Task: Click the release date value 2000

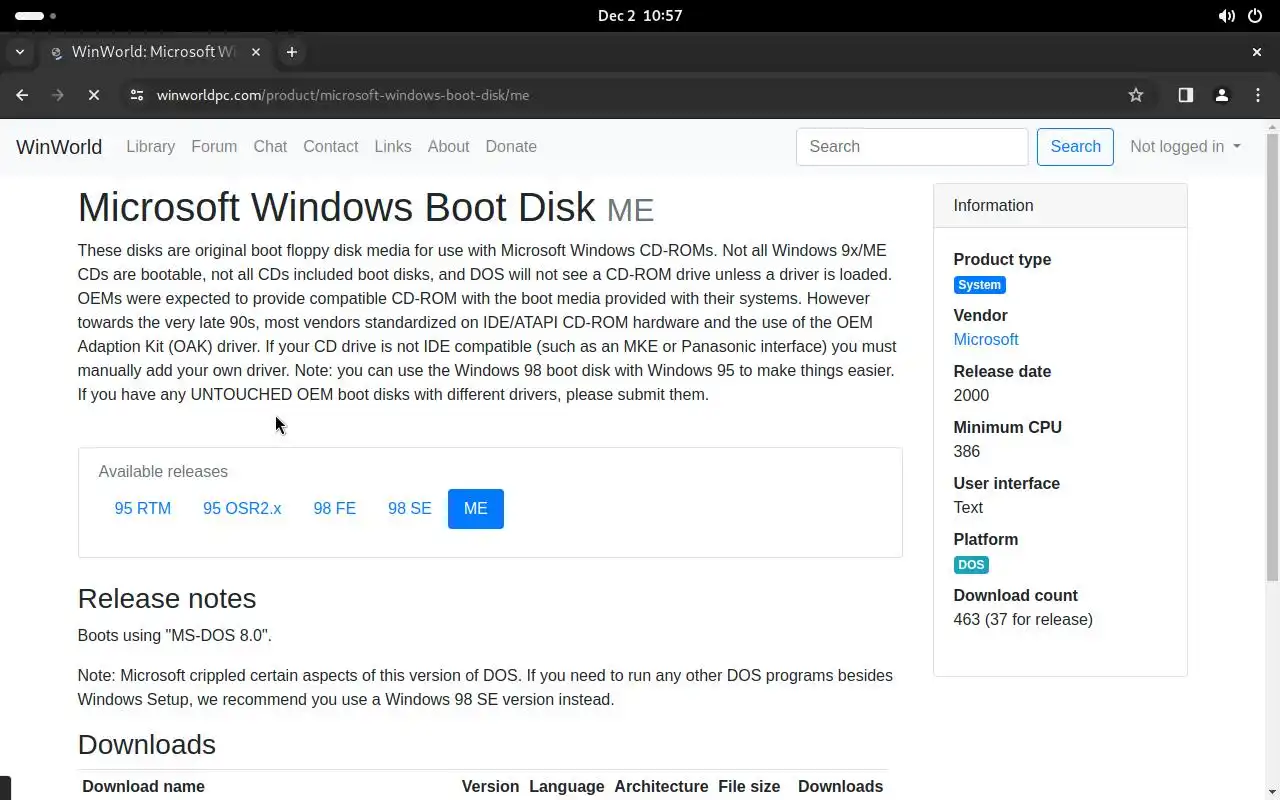Action: coord(971,395)
